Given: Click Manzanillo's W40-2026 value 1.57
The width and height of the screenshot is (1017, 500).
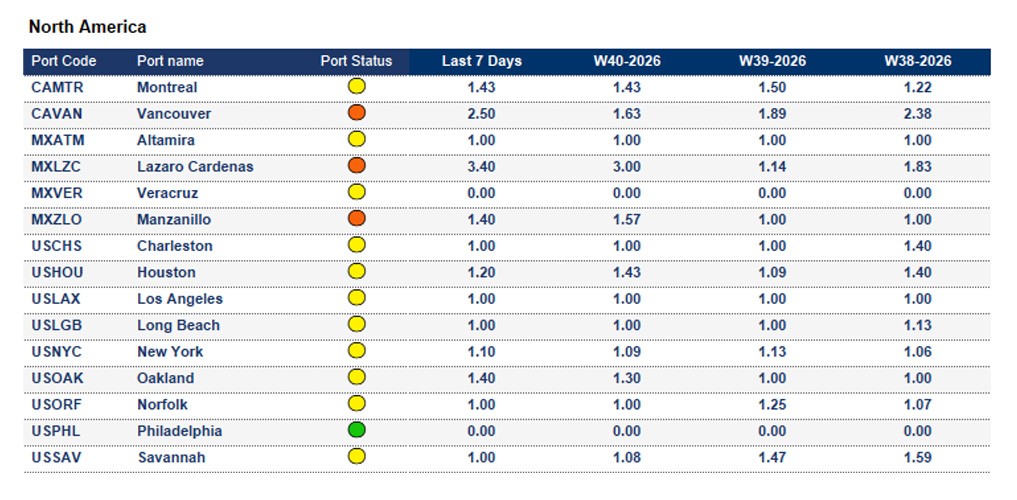Looking at the screenshot, I should tap(627, 219).
